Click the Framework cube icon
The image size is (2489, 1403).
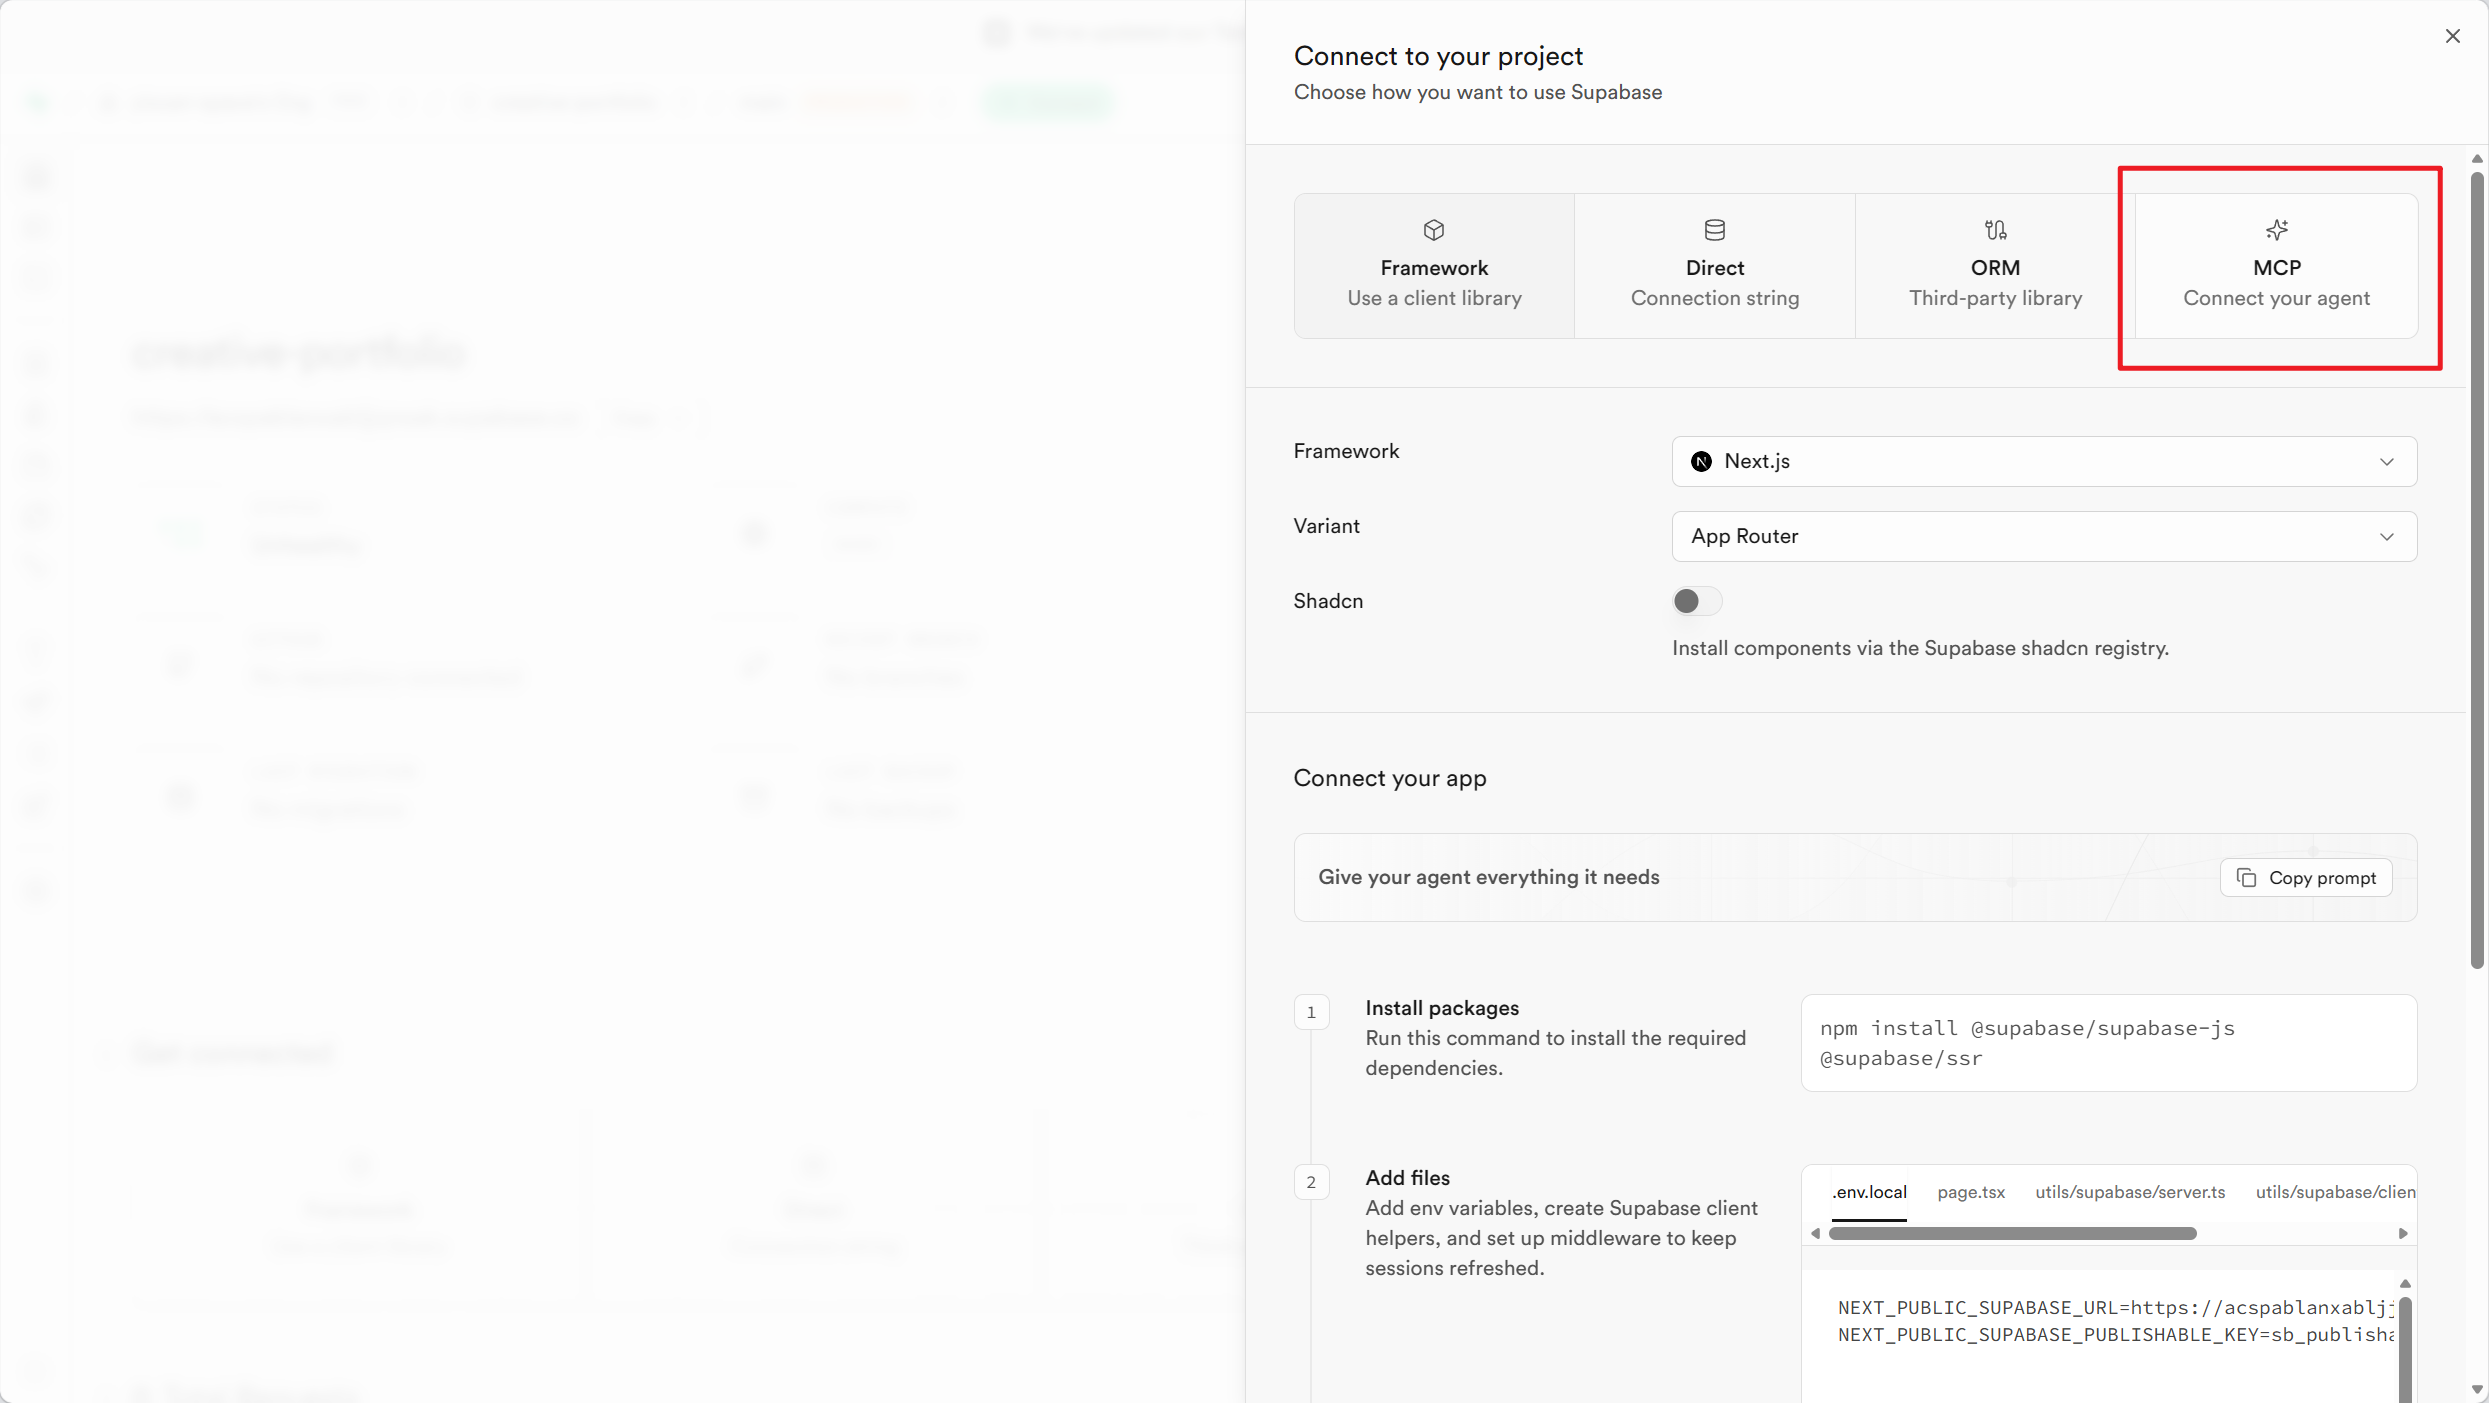click(x=1434, y=230)
